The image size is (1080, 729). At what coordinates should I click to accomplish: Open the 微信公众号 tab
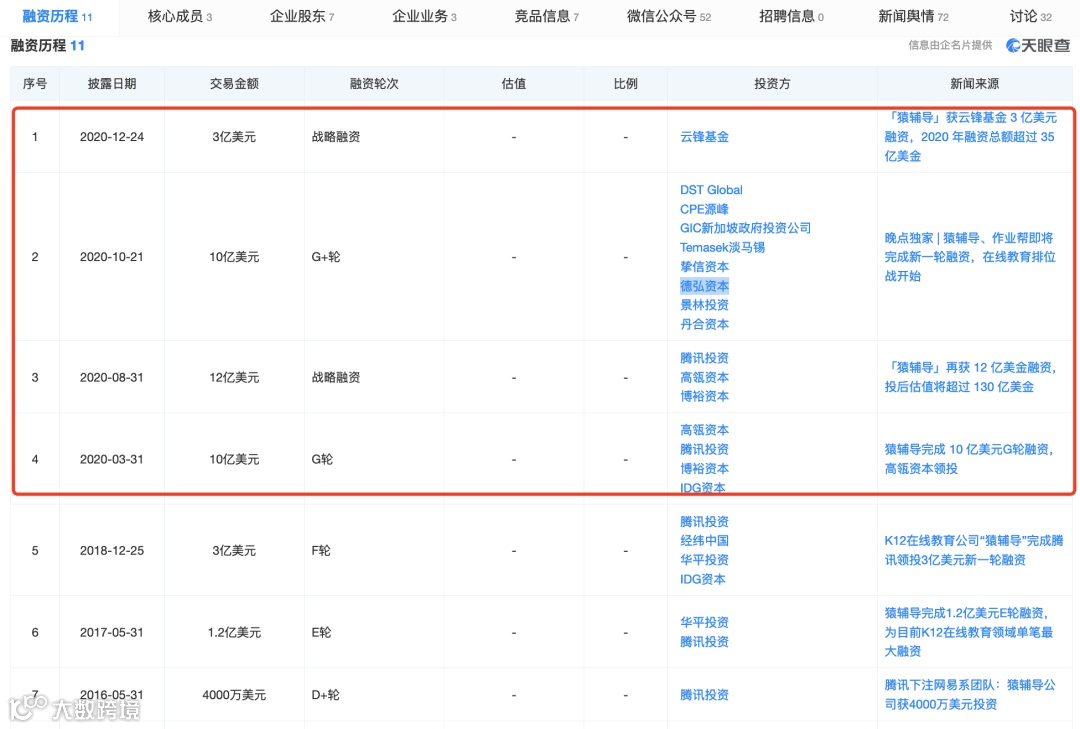[x=669, y=16]
